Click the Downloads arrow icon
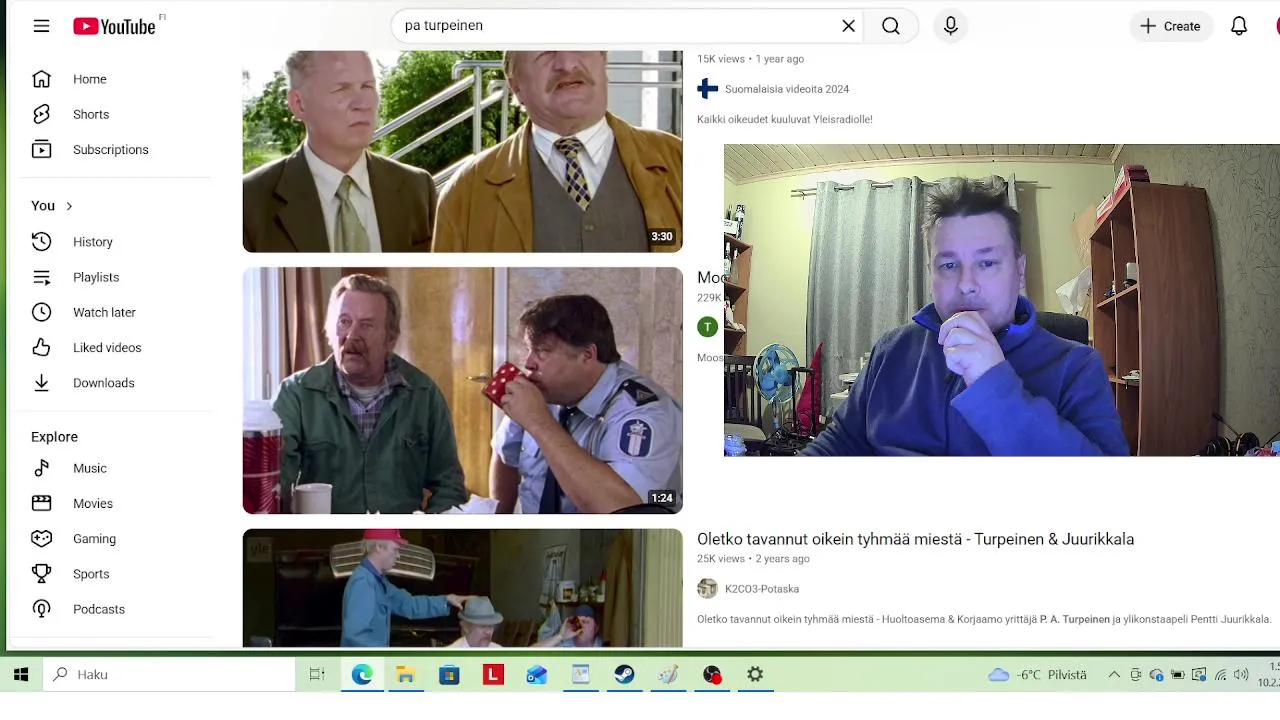This screenshot has height=720, width=1280. point(41,383)
